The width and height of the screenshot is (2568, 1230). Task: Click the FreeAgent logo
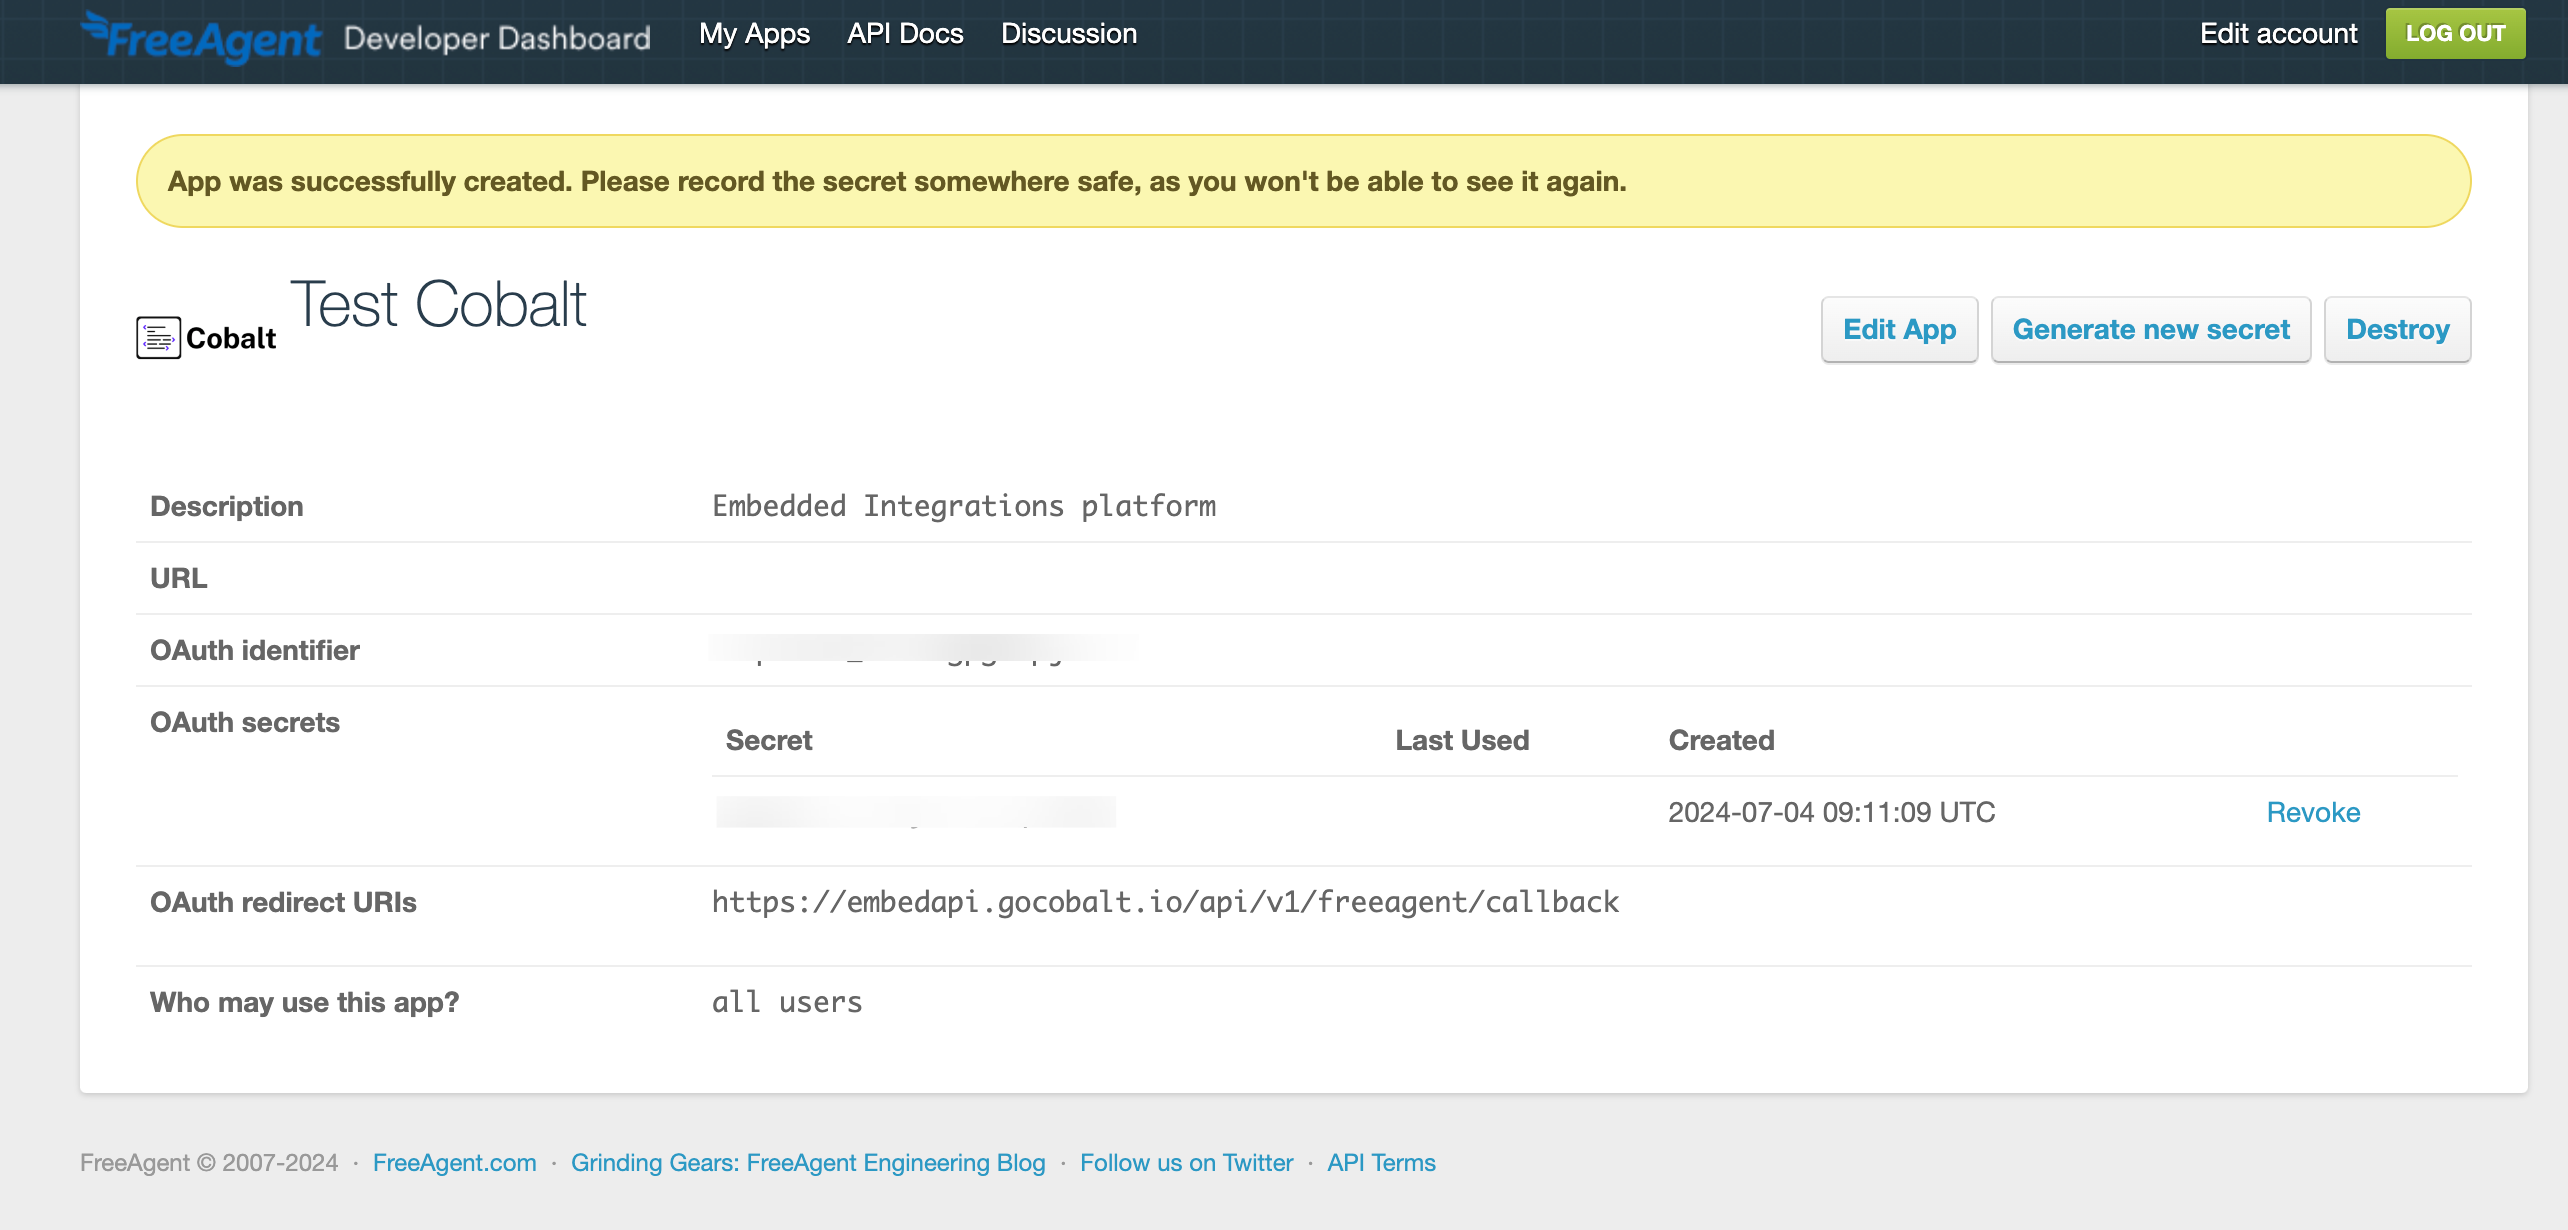[201, 38]
